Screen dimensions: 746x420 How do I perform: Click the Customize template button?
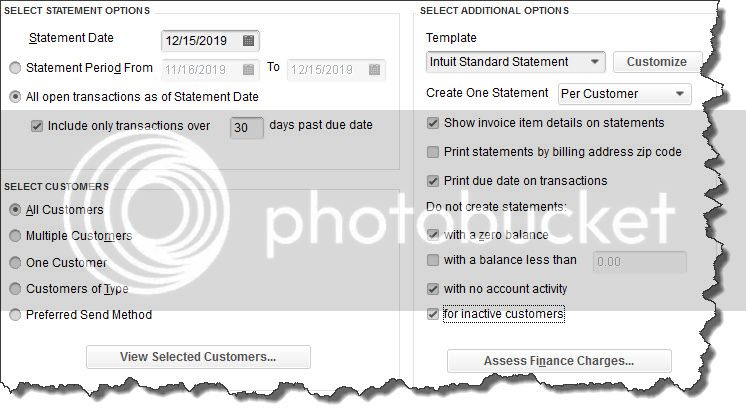click(x=657, y=62)
